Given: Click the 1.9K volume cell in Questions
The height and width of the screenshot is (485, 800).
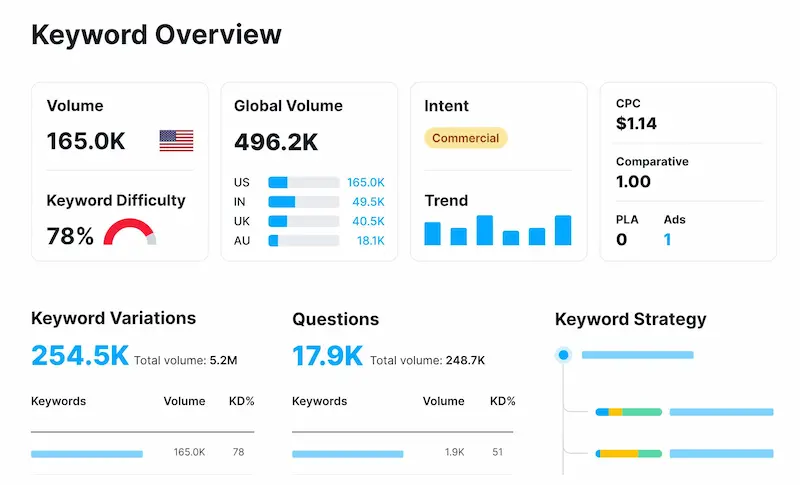Looking at the screenshot, I should tap(454, 452).
